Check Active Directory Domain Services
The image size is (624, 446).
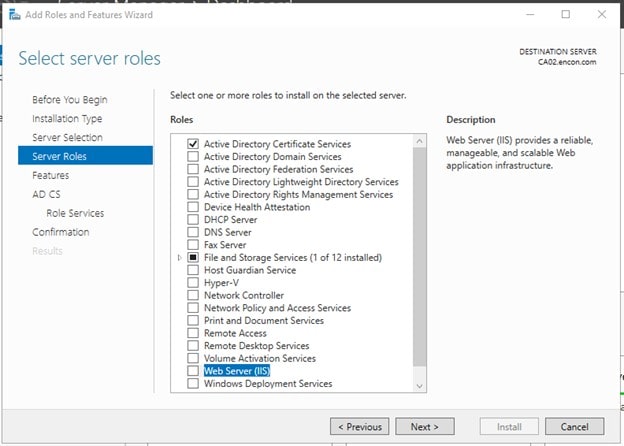click(x=194, y=157)
